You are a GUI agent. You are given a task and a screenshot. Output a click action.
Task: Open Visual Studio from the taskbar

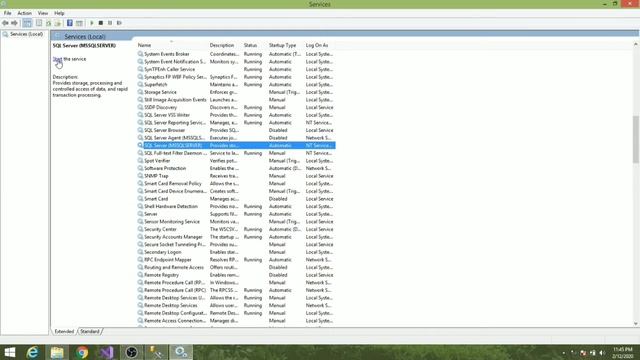pyautogui.click(x=107, y=352)
